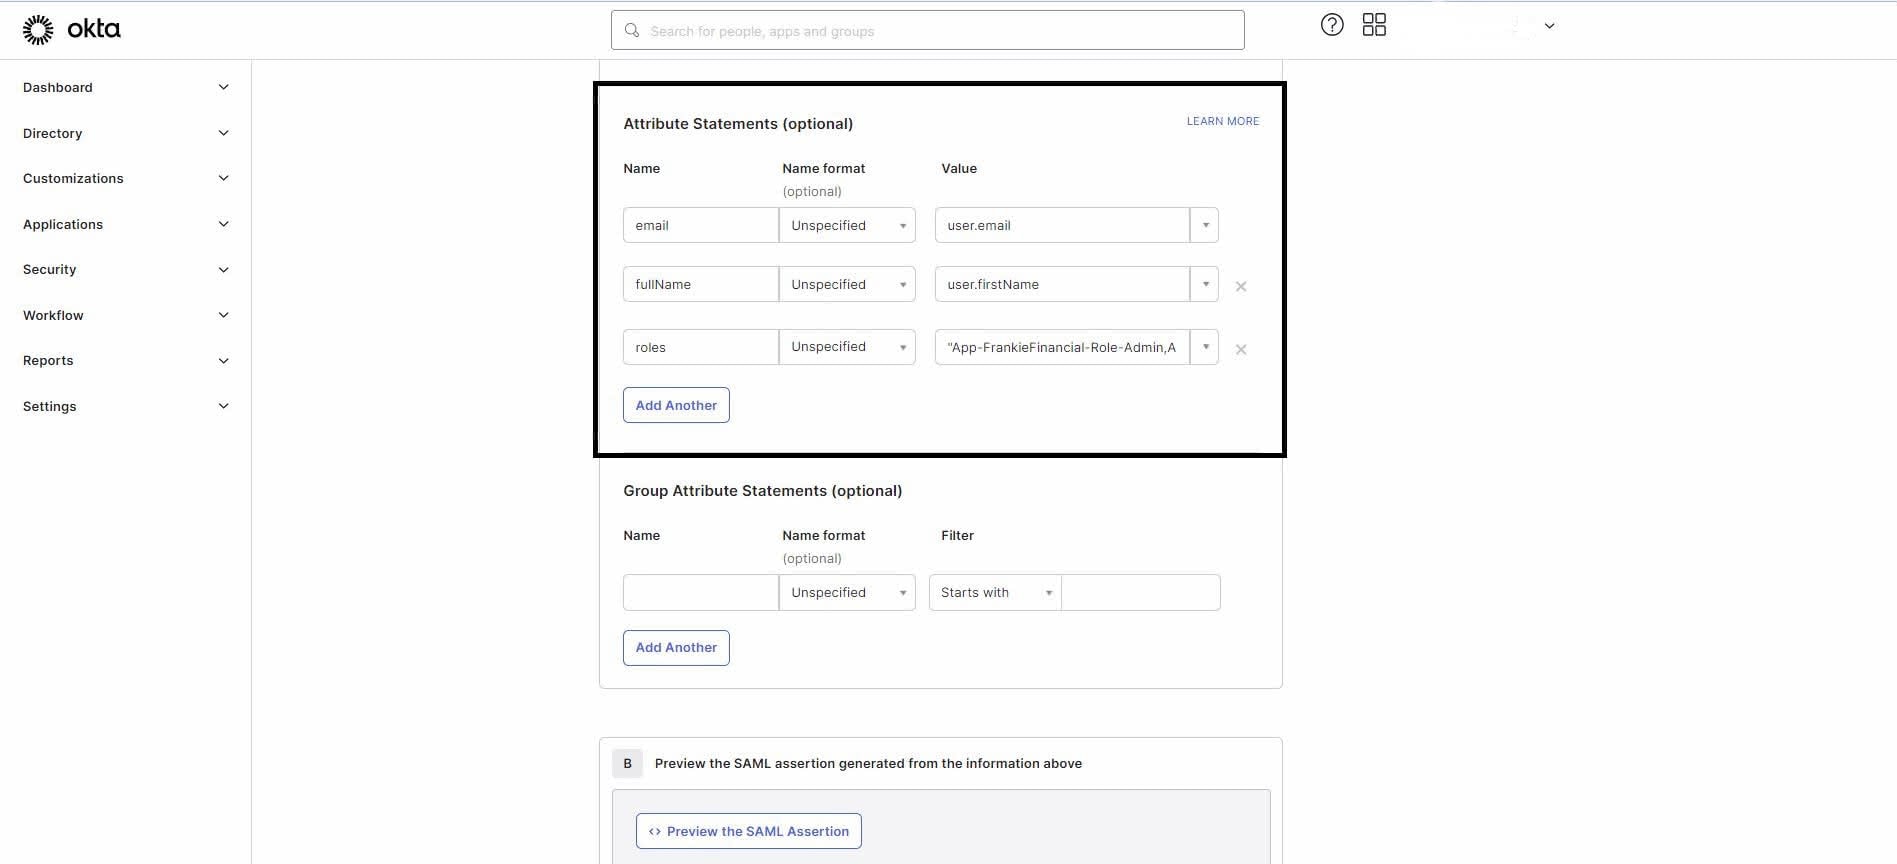Click Add Another under Attribute Statements

(x=676, y=405)
